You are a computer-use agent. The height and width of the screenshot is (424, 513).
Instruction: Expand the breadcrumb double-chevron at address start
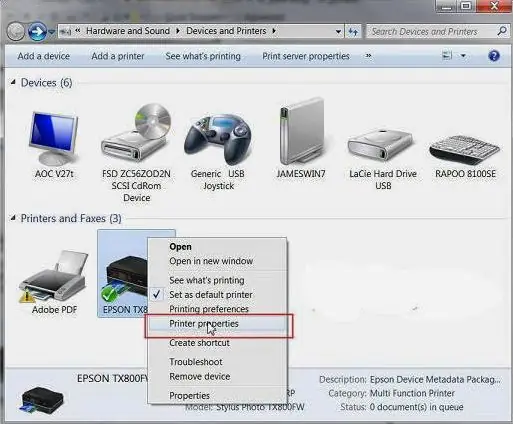(78, 31)
